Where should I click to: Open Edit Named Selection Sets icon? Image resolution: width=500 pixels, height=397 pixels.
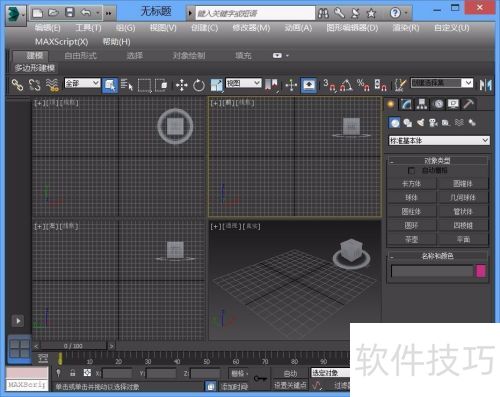point(399,85)
